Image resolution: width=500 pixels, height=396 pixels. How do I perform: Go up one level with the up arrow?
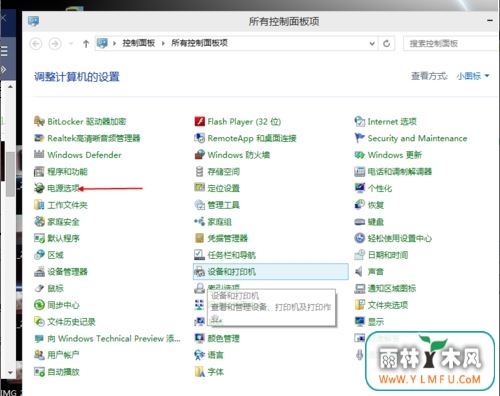coord(86,43)
